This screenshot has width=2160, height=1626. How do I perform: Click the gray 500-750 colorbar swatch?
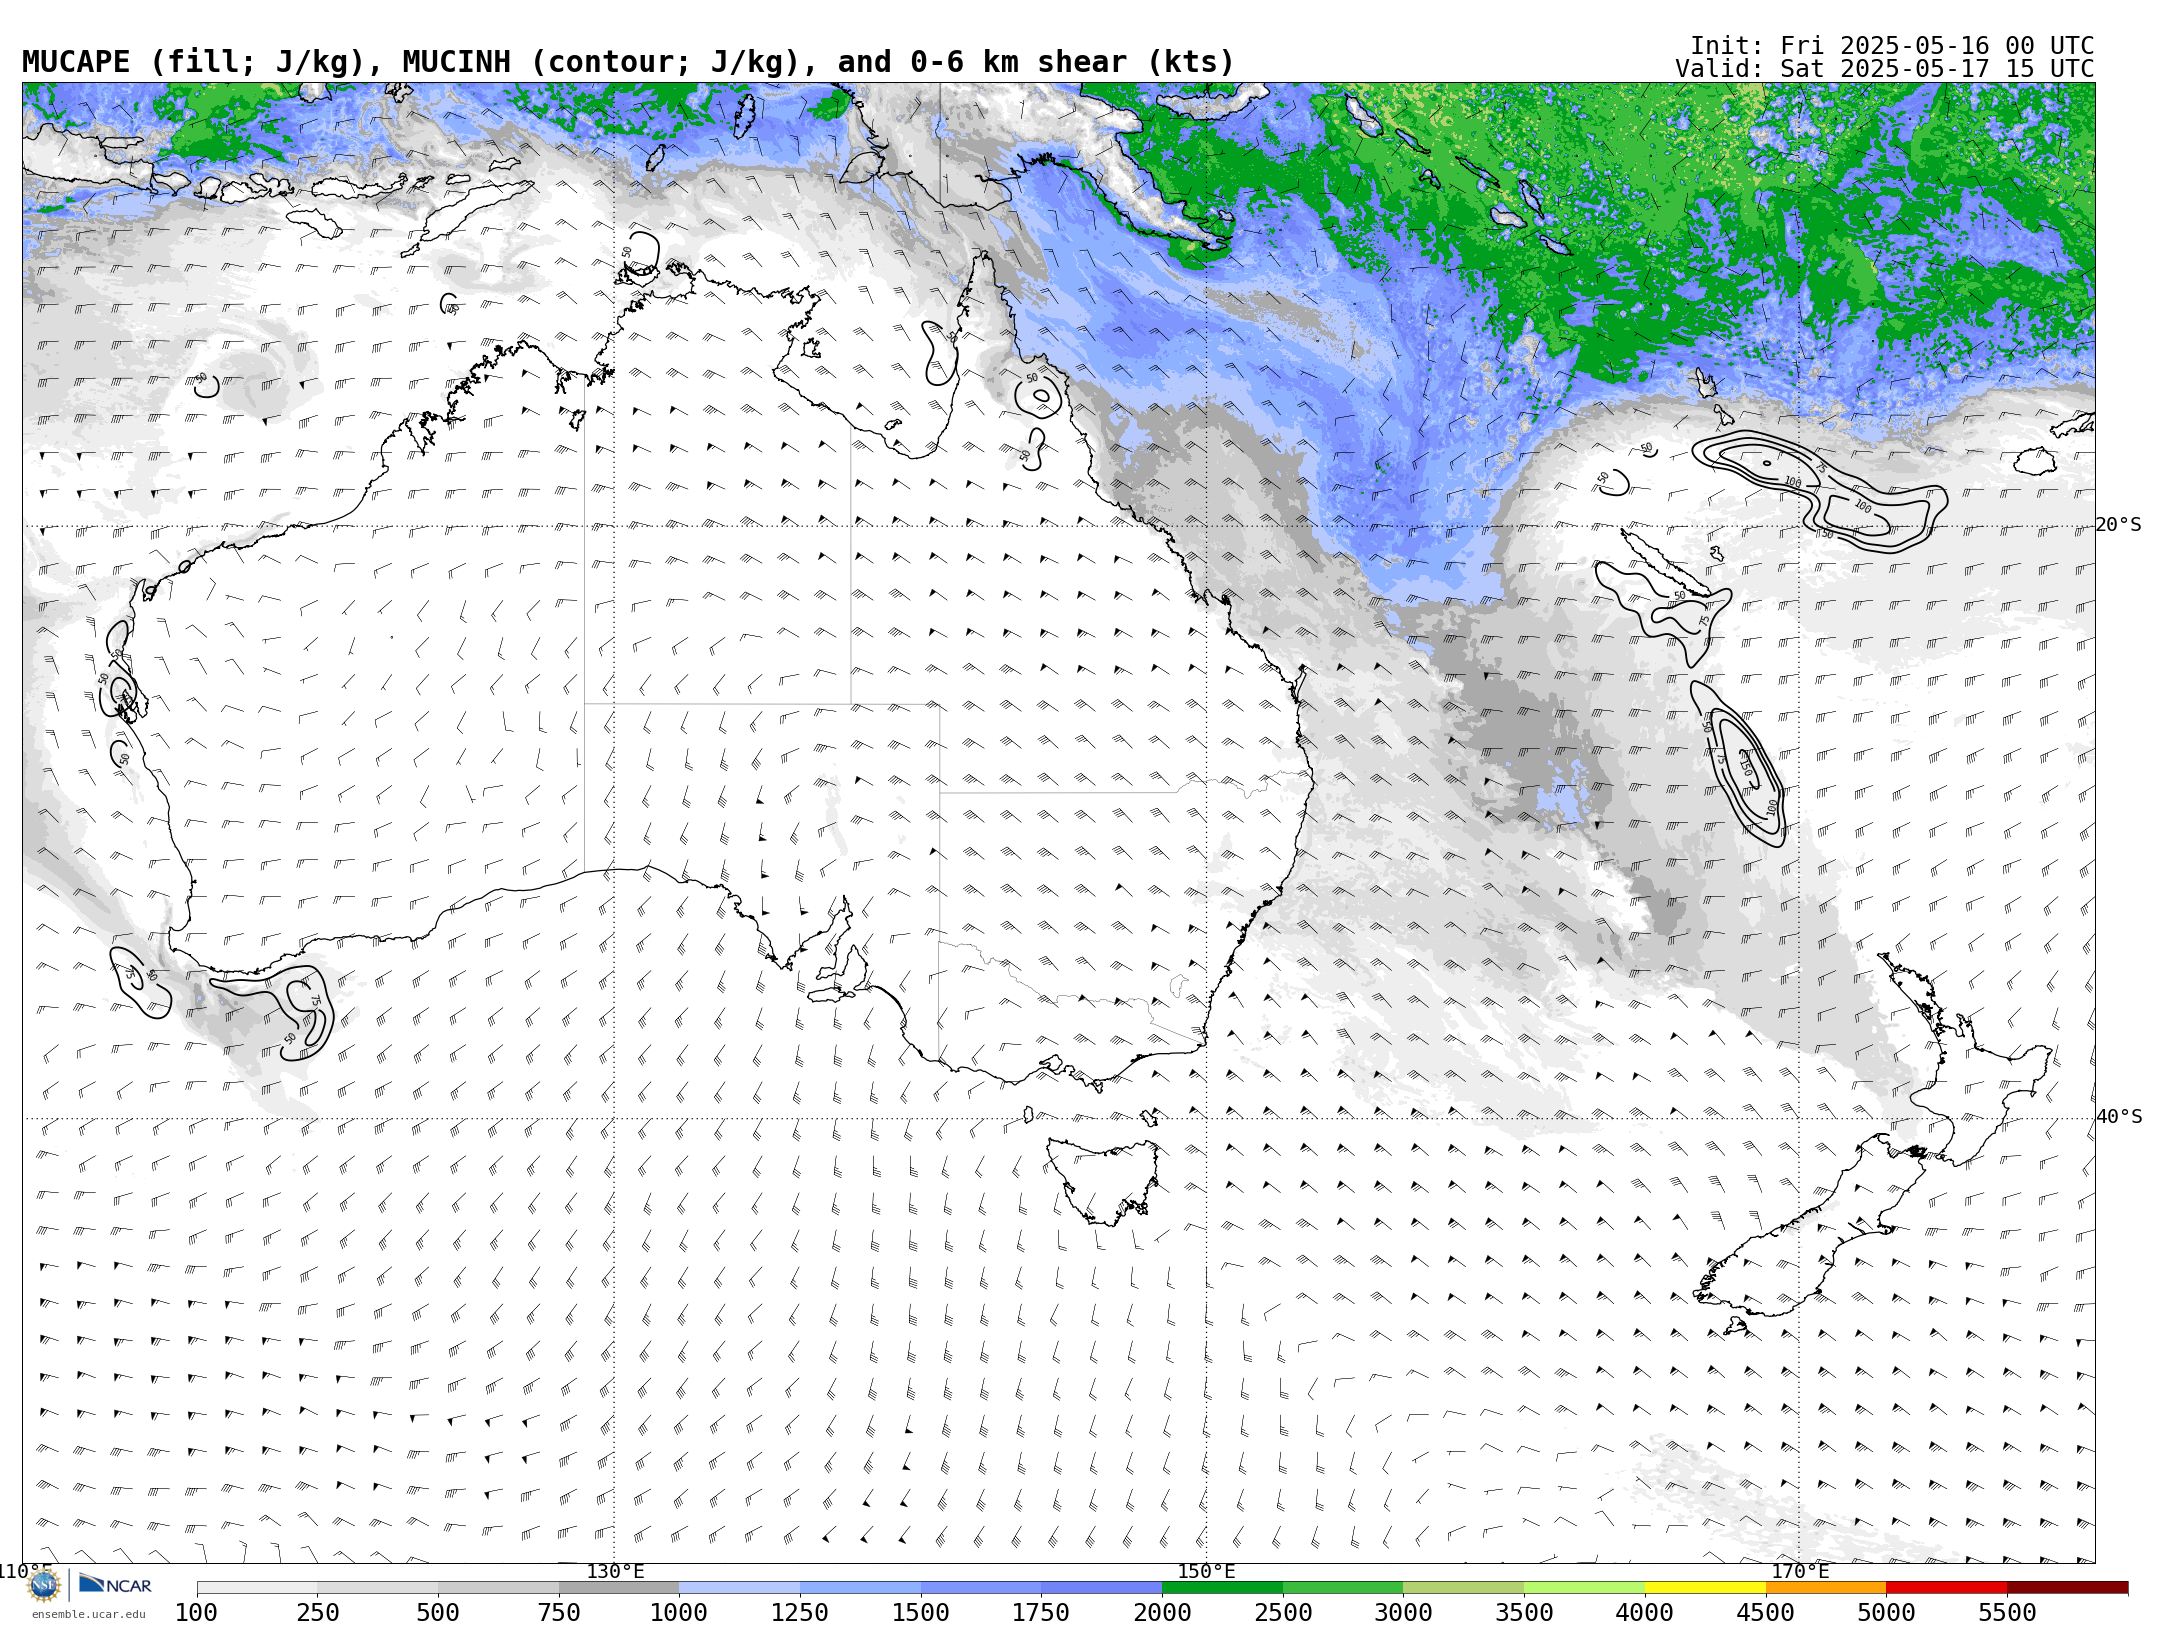(498, 1588)
